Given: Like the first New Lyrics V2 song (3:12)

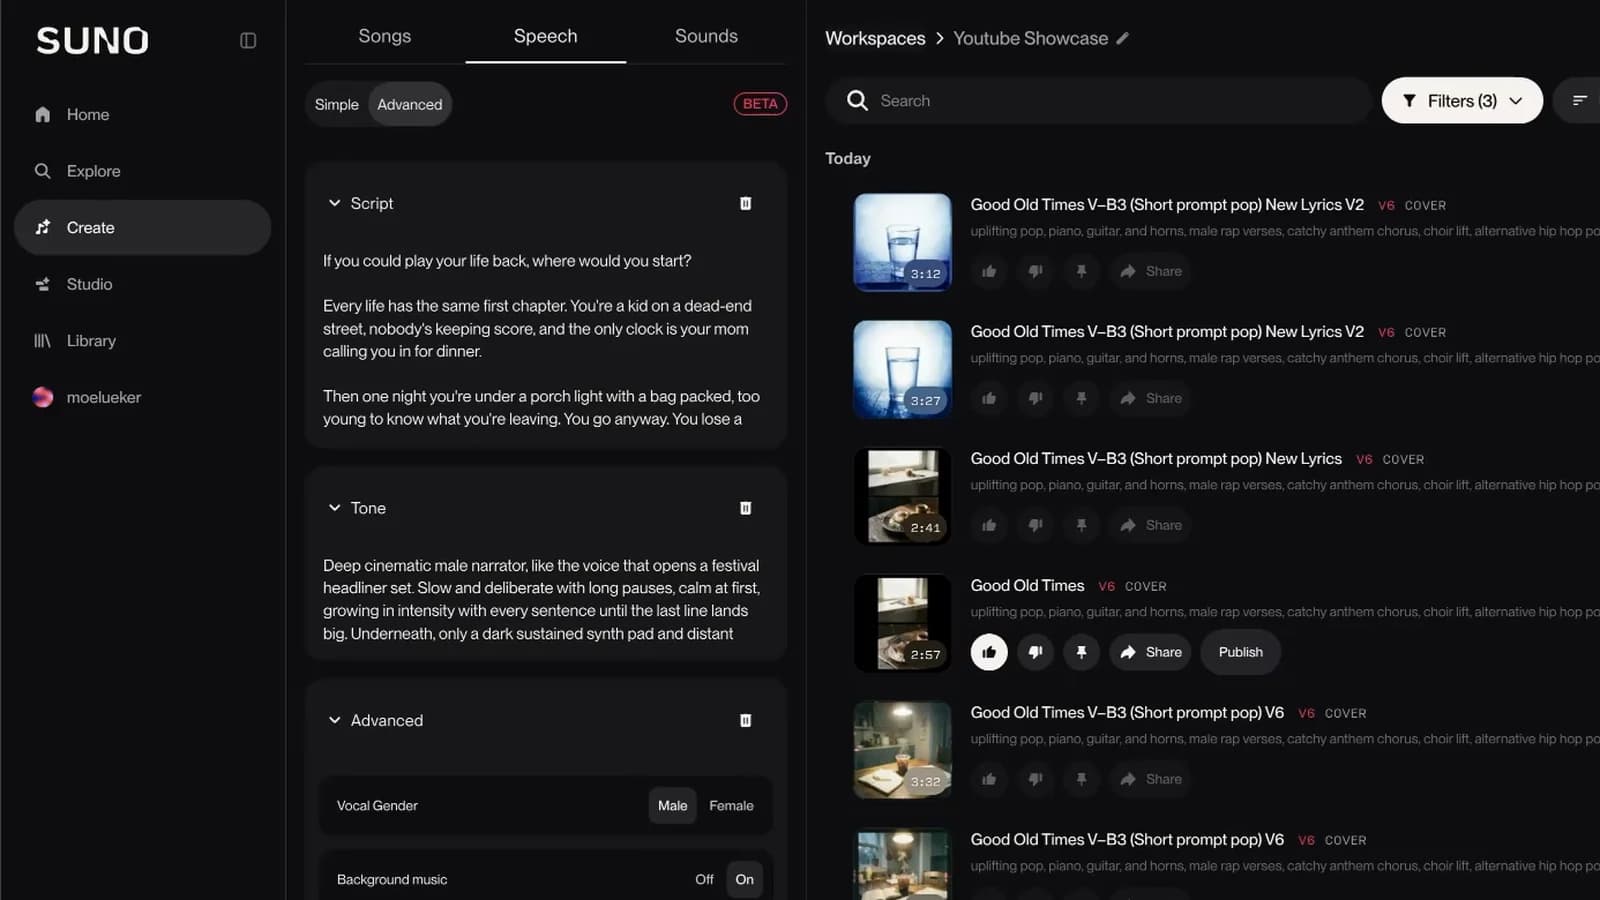Looking at the screenshot, I should tap(989, 271).
